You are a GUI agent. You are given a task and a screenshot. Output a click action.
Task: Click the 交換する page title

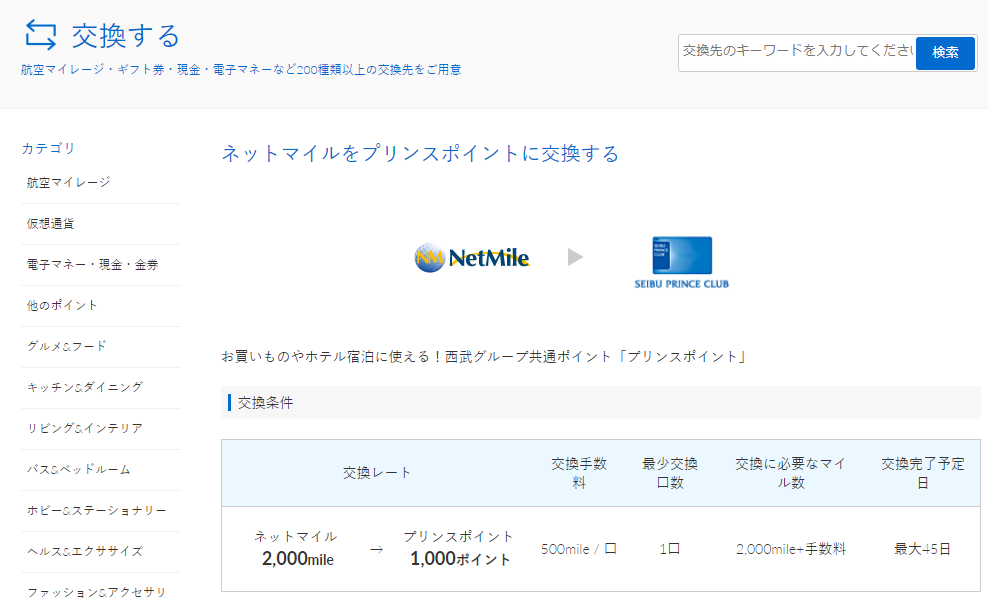click(x=125, y=36)
